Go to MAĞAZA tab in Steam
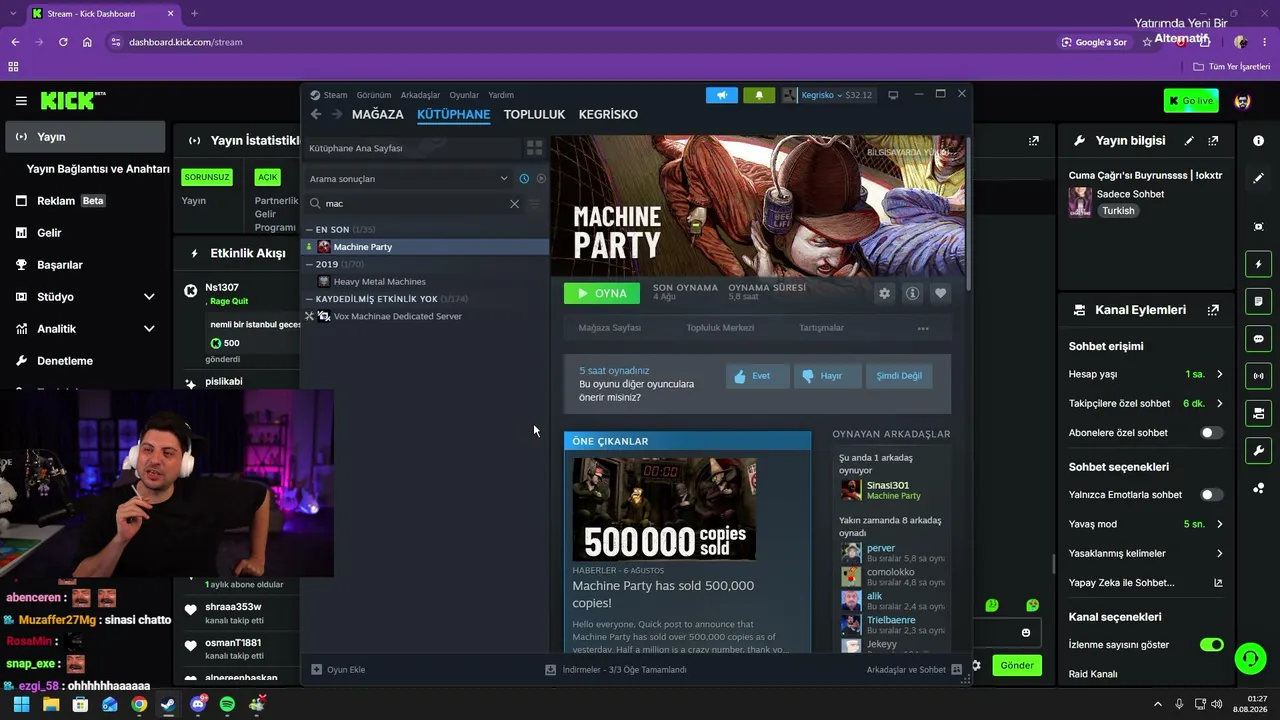Image resolution: width=1280 pixels, height=720 pixels. tap(378, 114)
